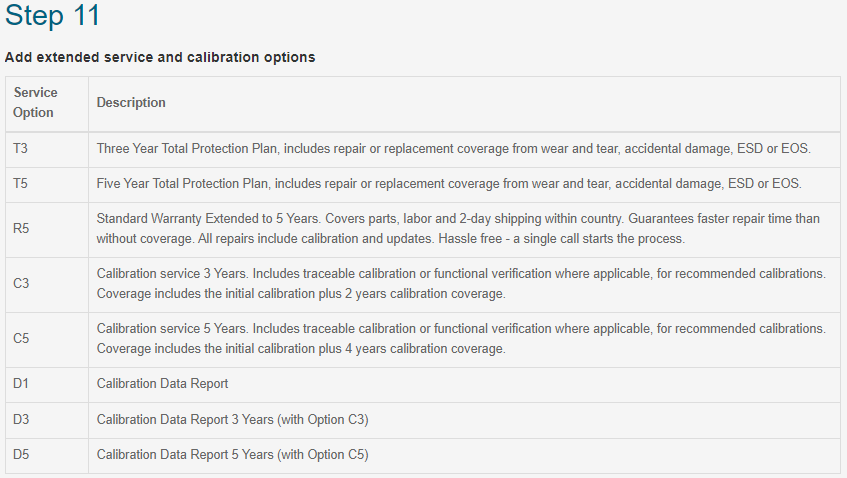Select the D1 service option cell
The image size is (847, 478).
tap(47, 384)
